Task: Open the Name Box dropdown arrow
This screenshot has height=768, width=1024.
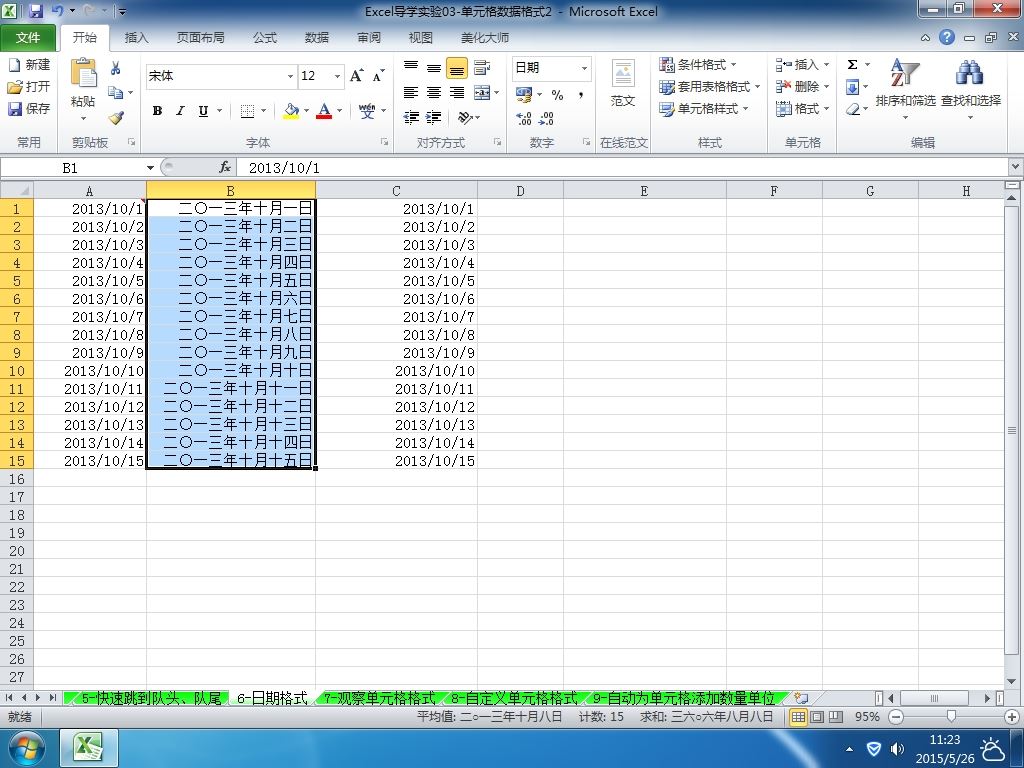Action: (x=150, y=168)
